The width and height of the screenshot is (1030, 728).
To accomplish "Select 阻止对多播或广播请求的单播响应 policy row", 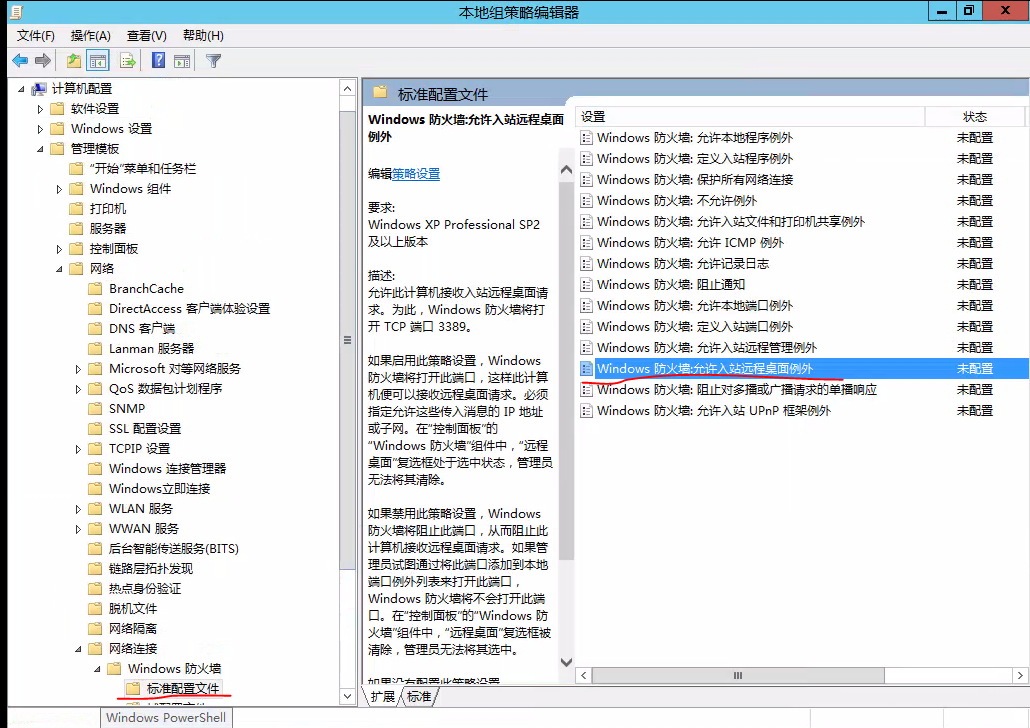I will pos(801,390).
